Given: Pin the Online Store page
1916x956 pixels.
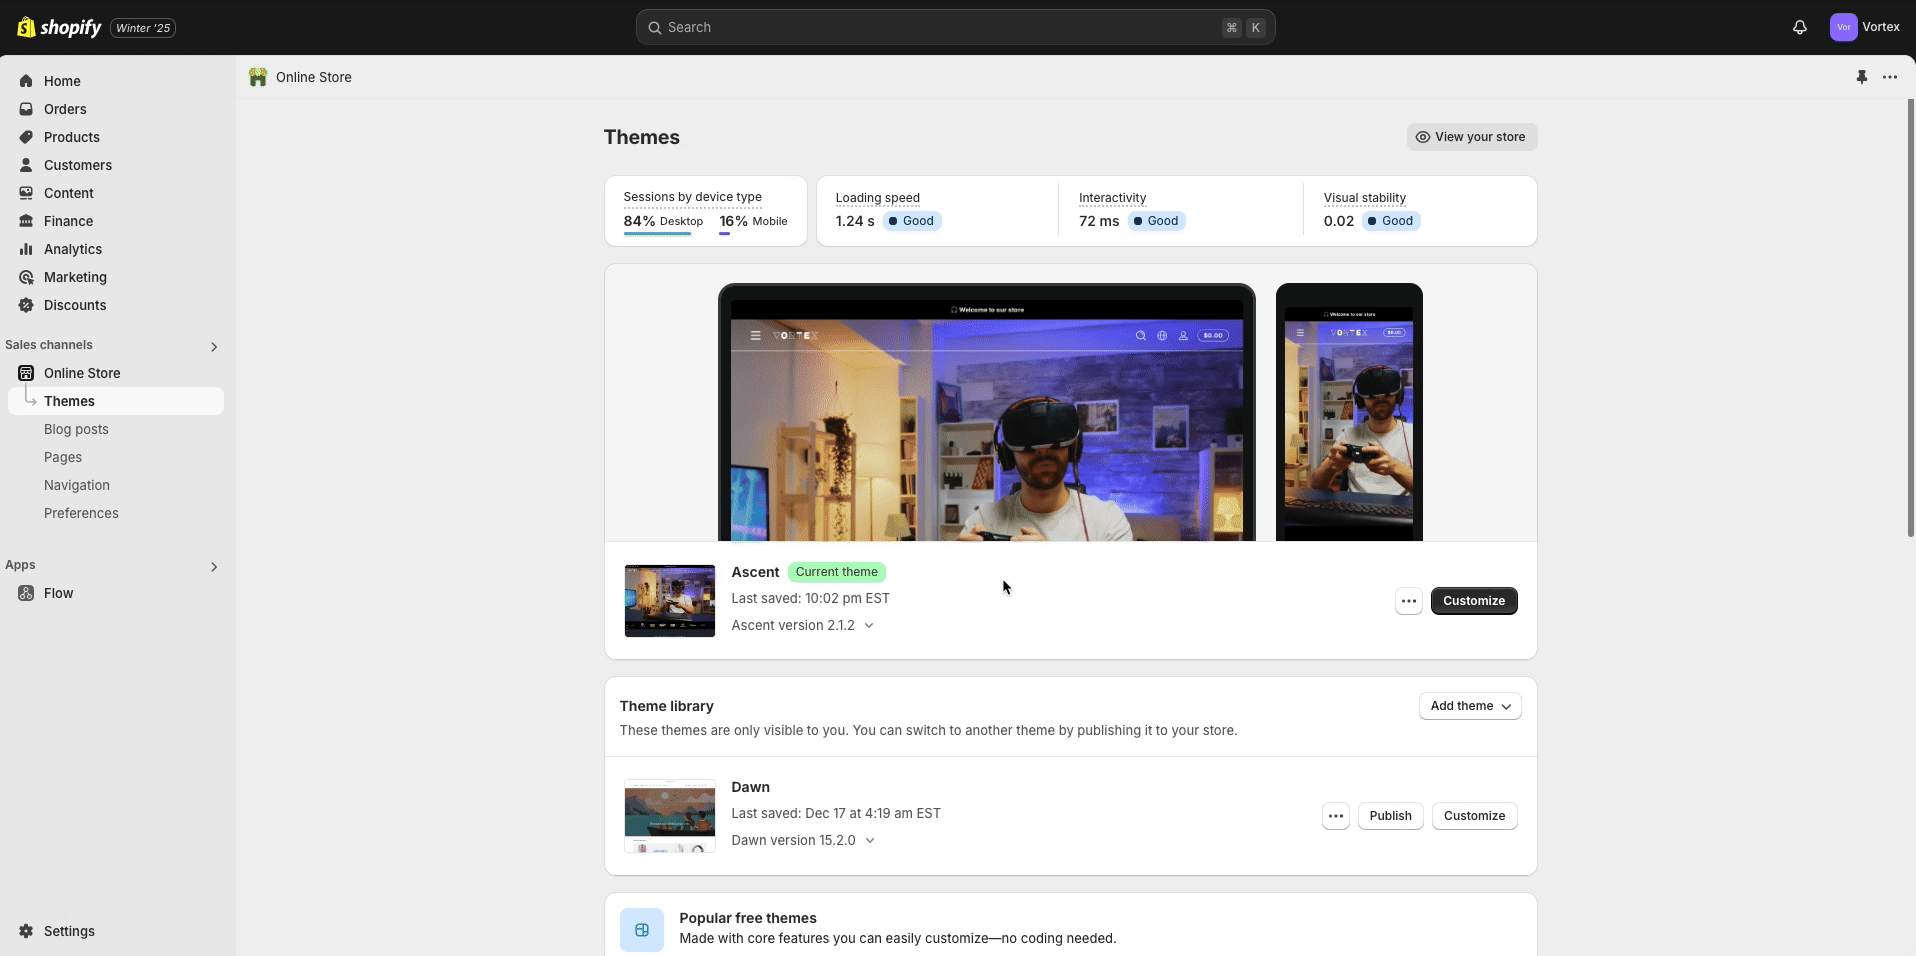Looking at the screenshot, I should point(1861,77).
